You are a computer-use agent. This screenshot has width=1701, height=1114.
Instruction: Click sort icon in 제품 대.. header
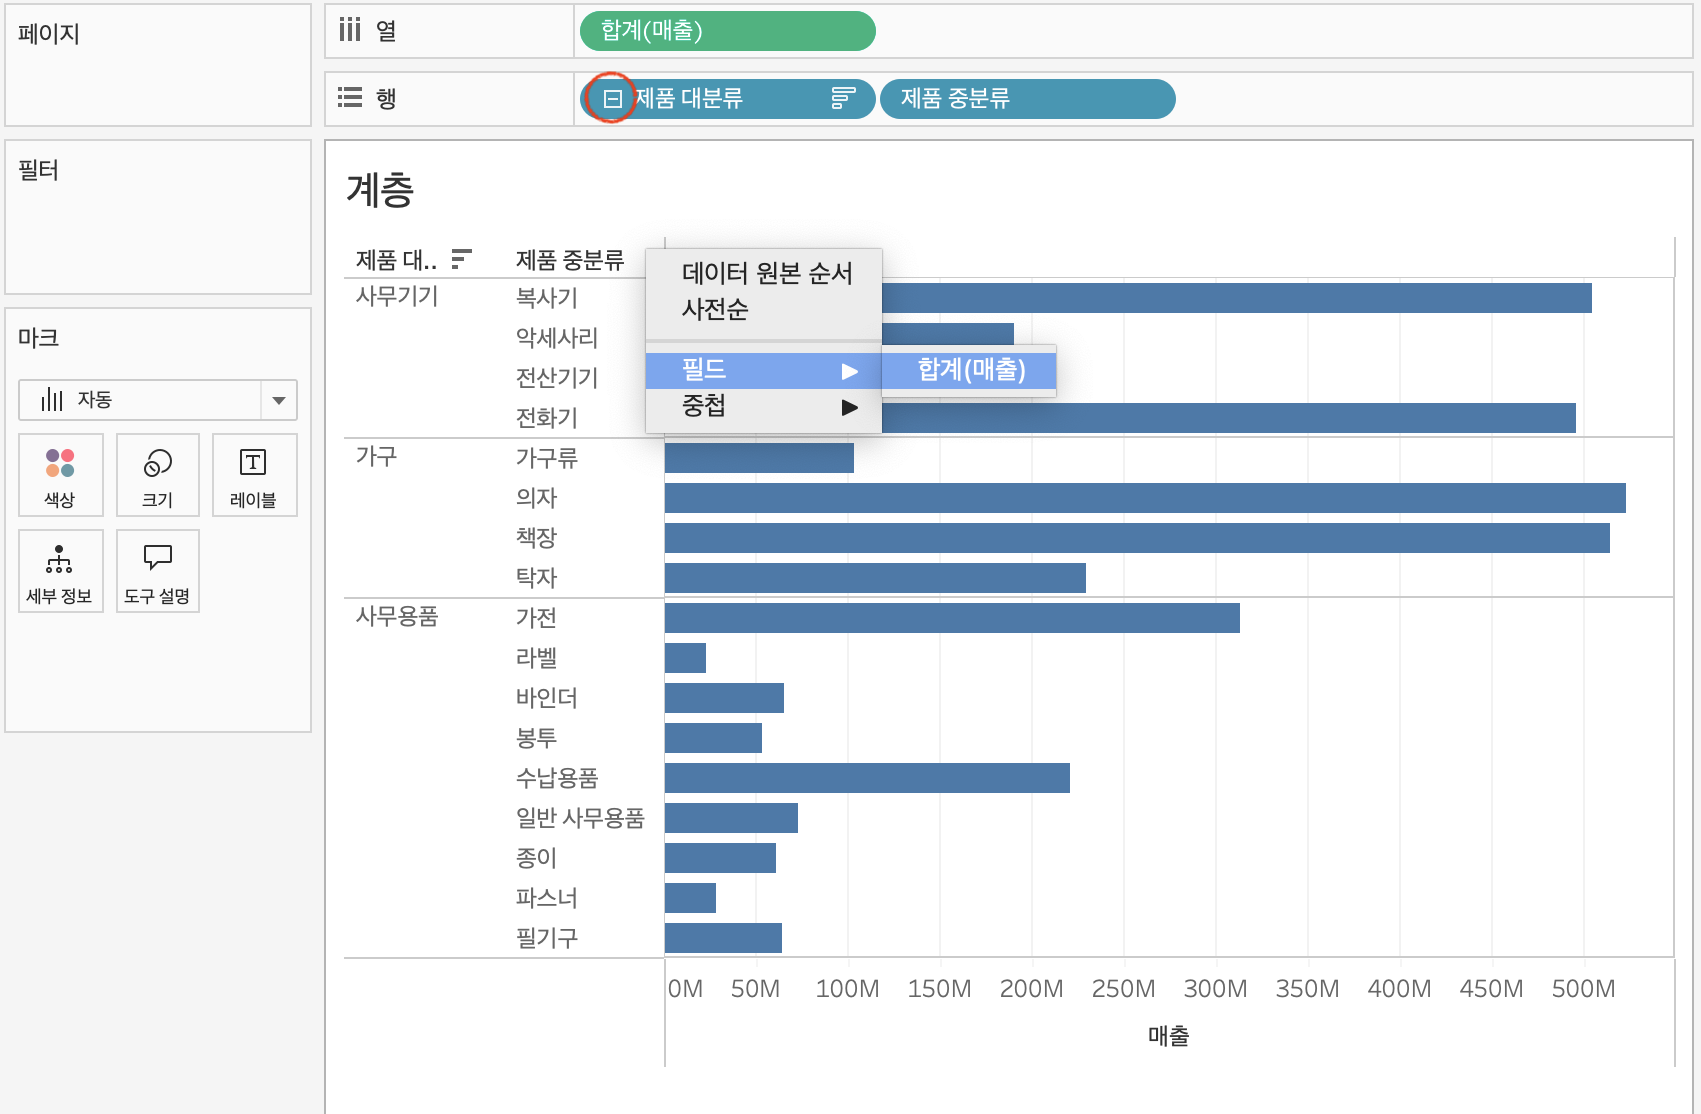461,259
